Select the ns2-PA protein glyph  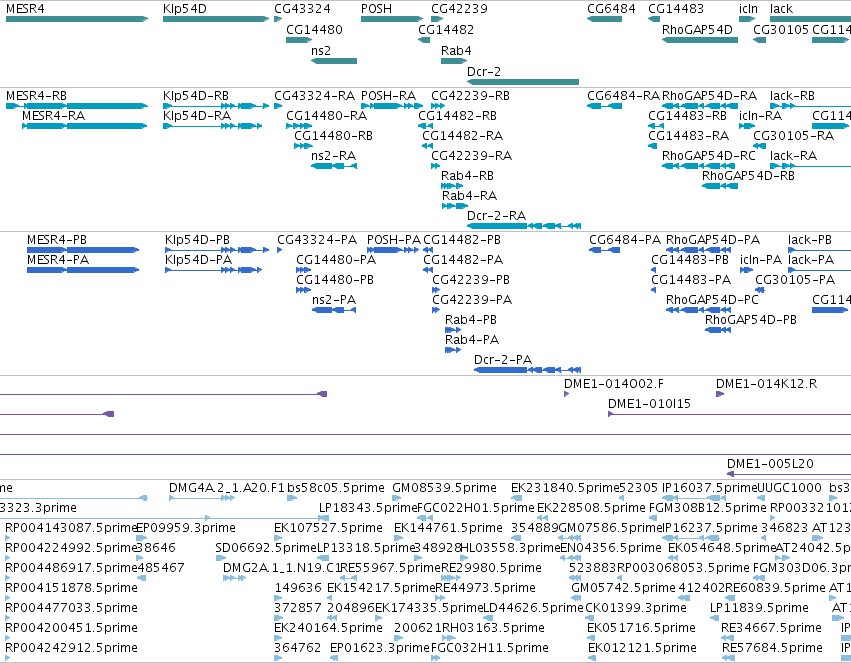point(334,310)
